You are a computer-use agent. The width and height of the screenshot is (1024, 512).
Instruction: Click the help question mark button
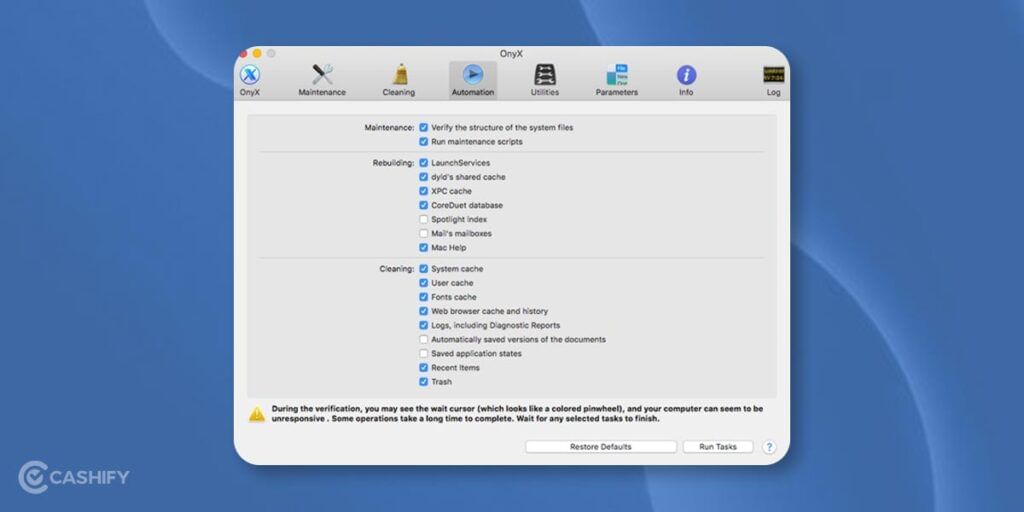(x=769, y=447)
